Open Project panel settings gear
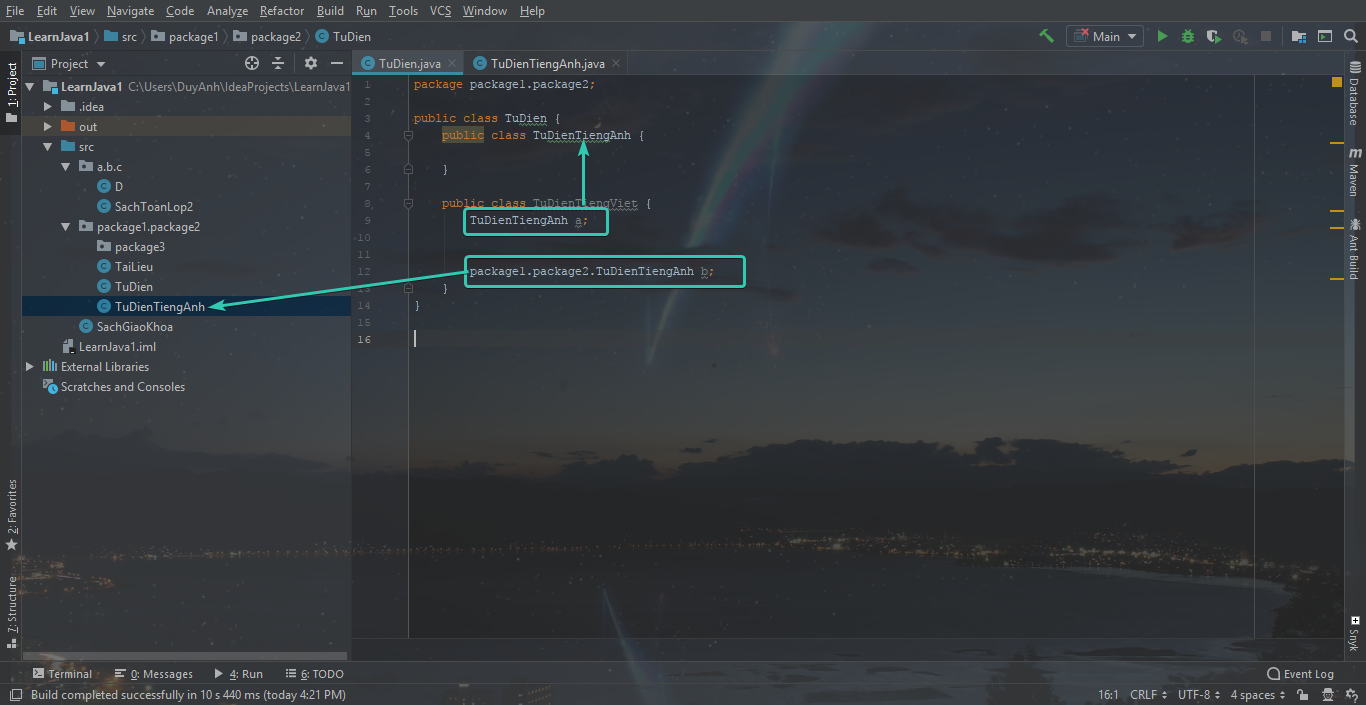The width and height of the screenshot is (1366, 705). [x=310, y=63]
